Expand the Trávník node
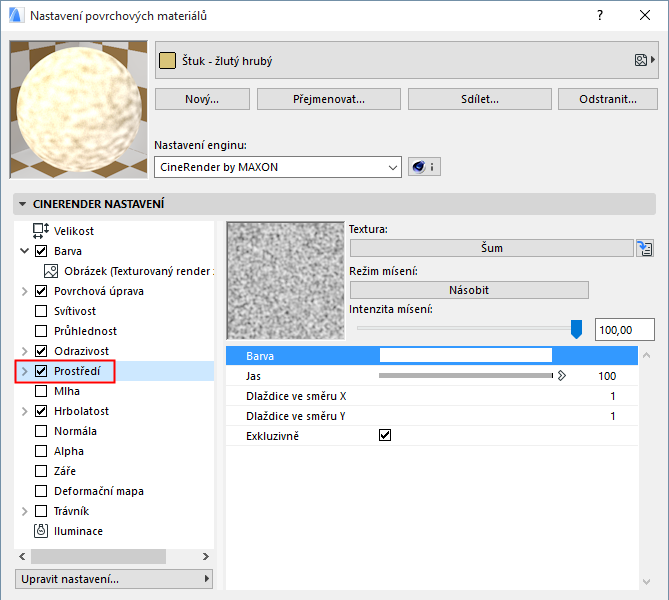669x600 pixels. [24, 511]
